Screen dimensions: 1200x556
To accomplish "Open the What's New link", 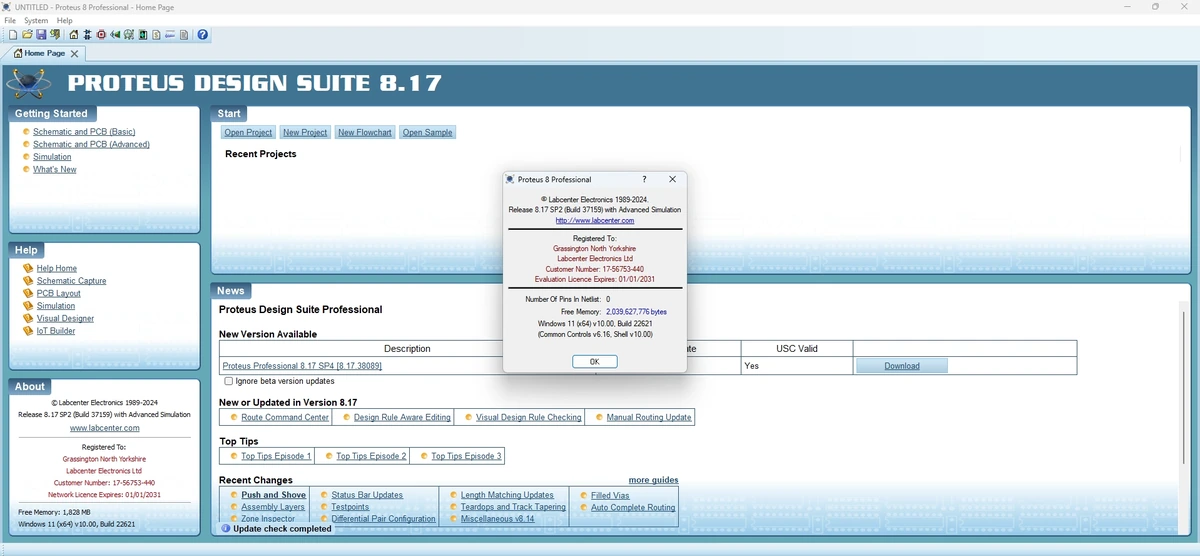I will click(55, 169).
